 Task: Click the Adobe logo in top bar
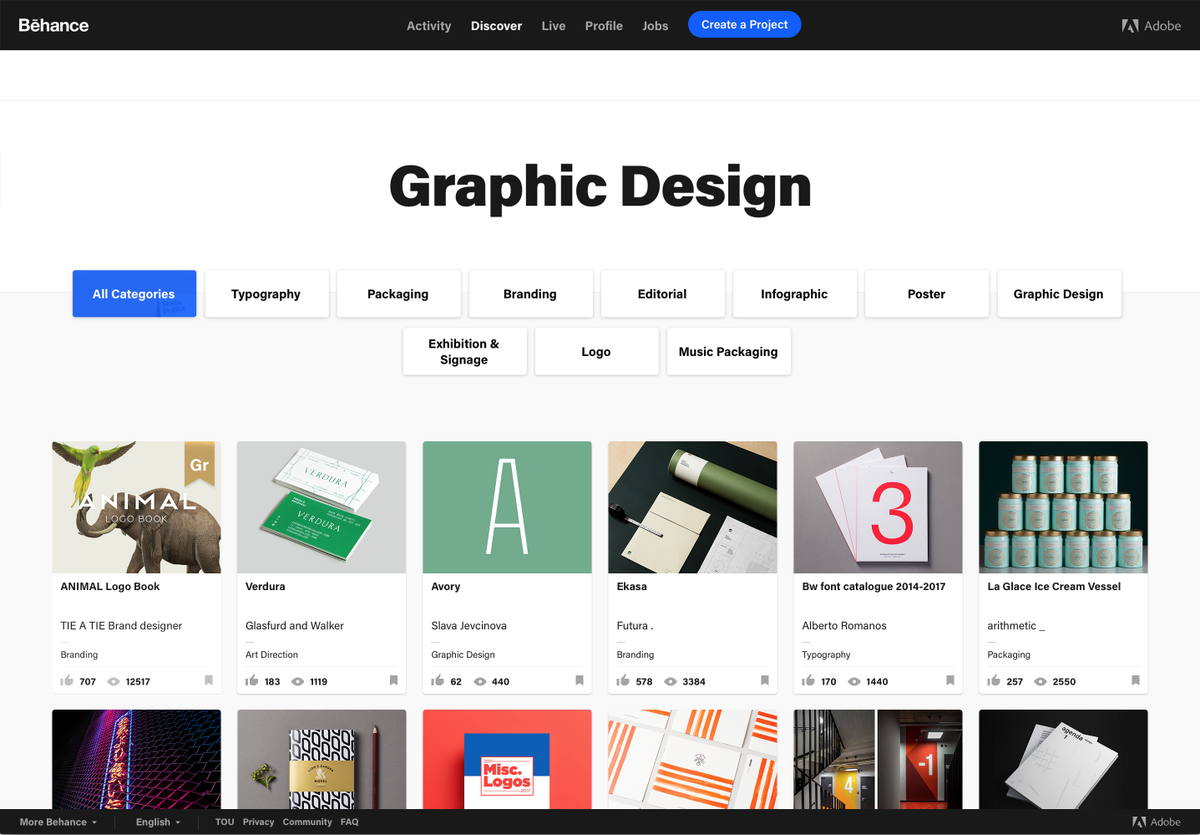point(1151,26)
